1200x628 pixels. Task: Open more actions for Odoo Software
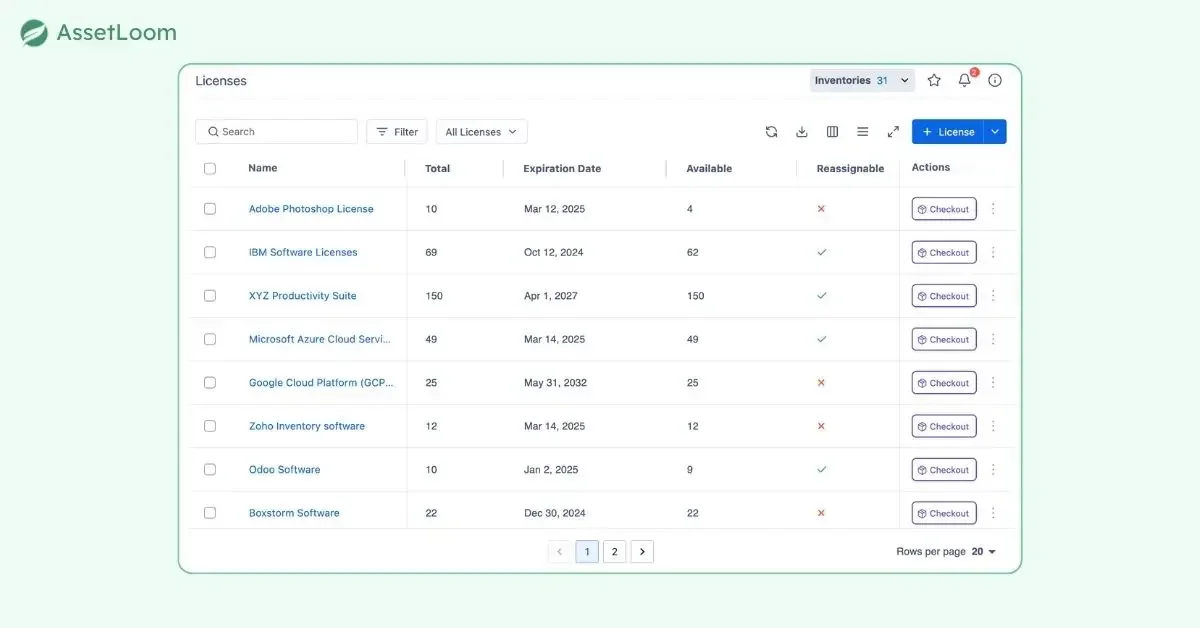pyautogui.click(x=993, y=470)
